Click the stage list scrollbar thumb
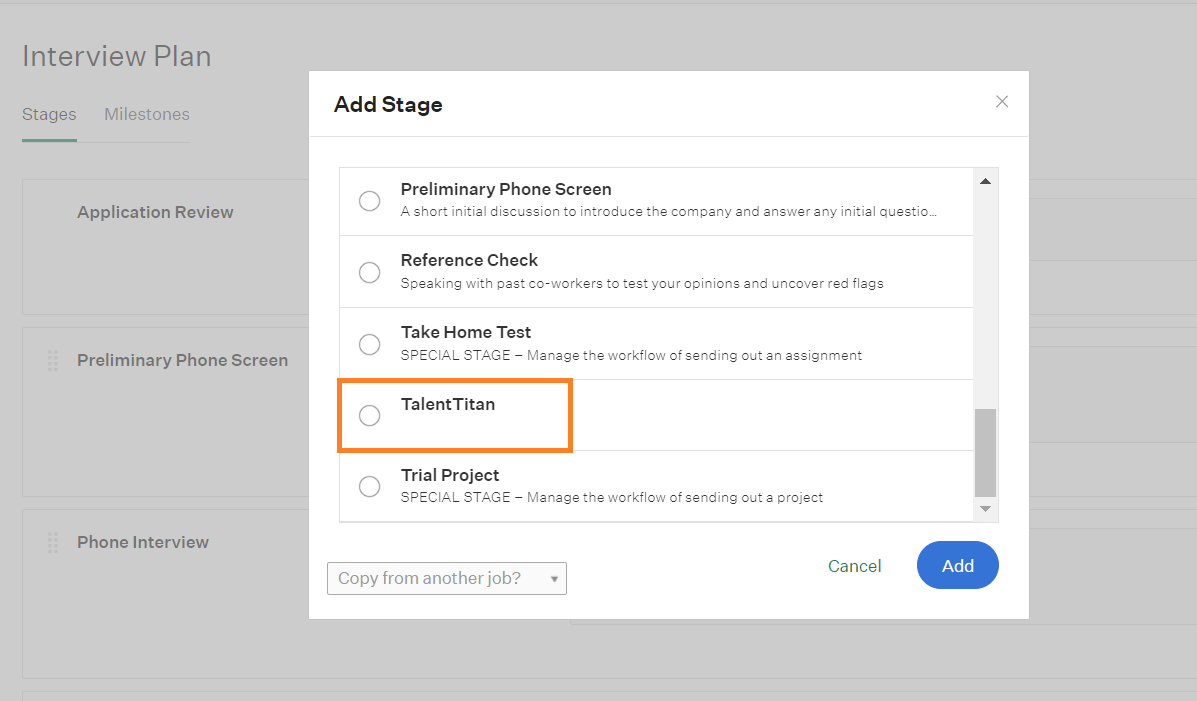The image size is (1197, 701). (x=985, y=453)
